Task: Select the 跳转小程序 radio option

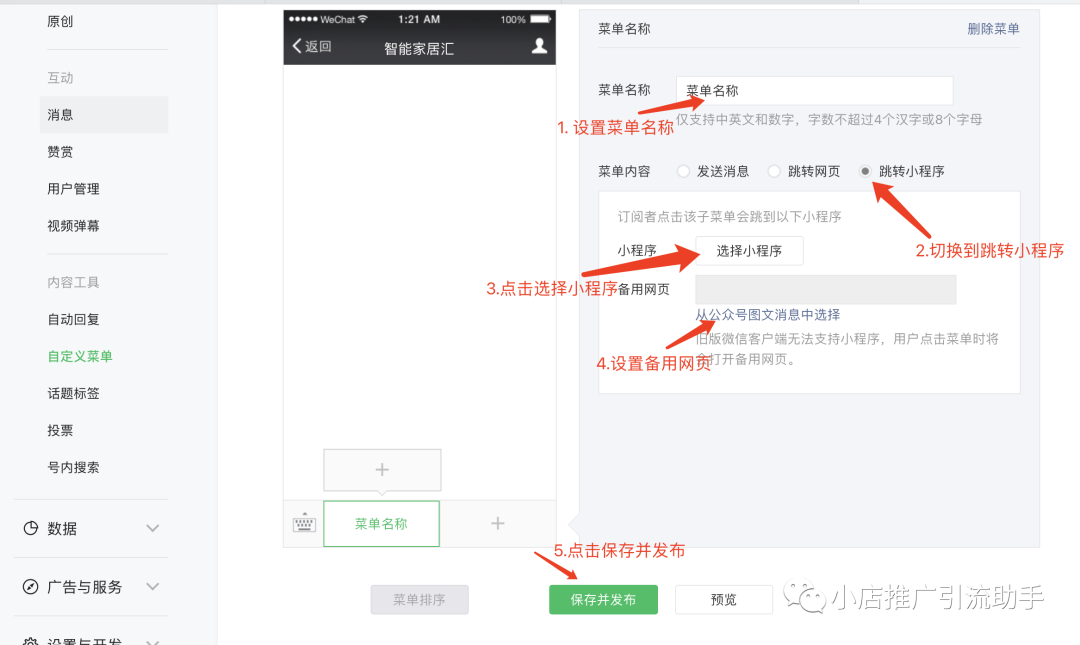Action: (x=865, y=172)
